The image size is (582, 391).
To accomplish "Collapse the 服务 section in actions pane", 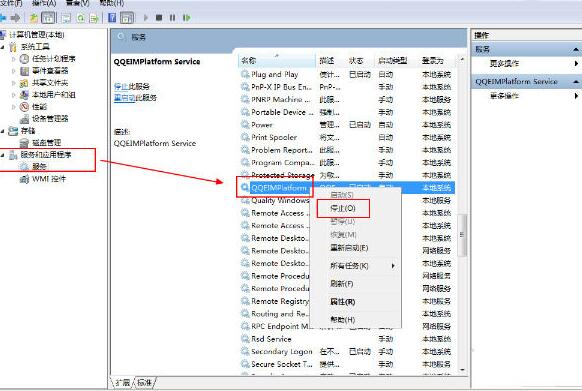I will point(576,49).
